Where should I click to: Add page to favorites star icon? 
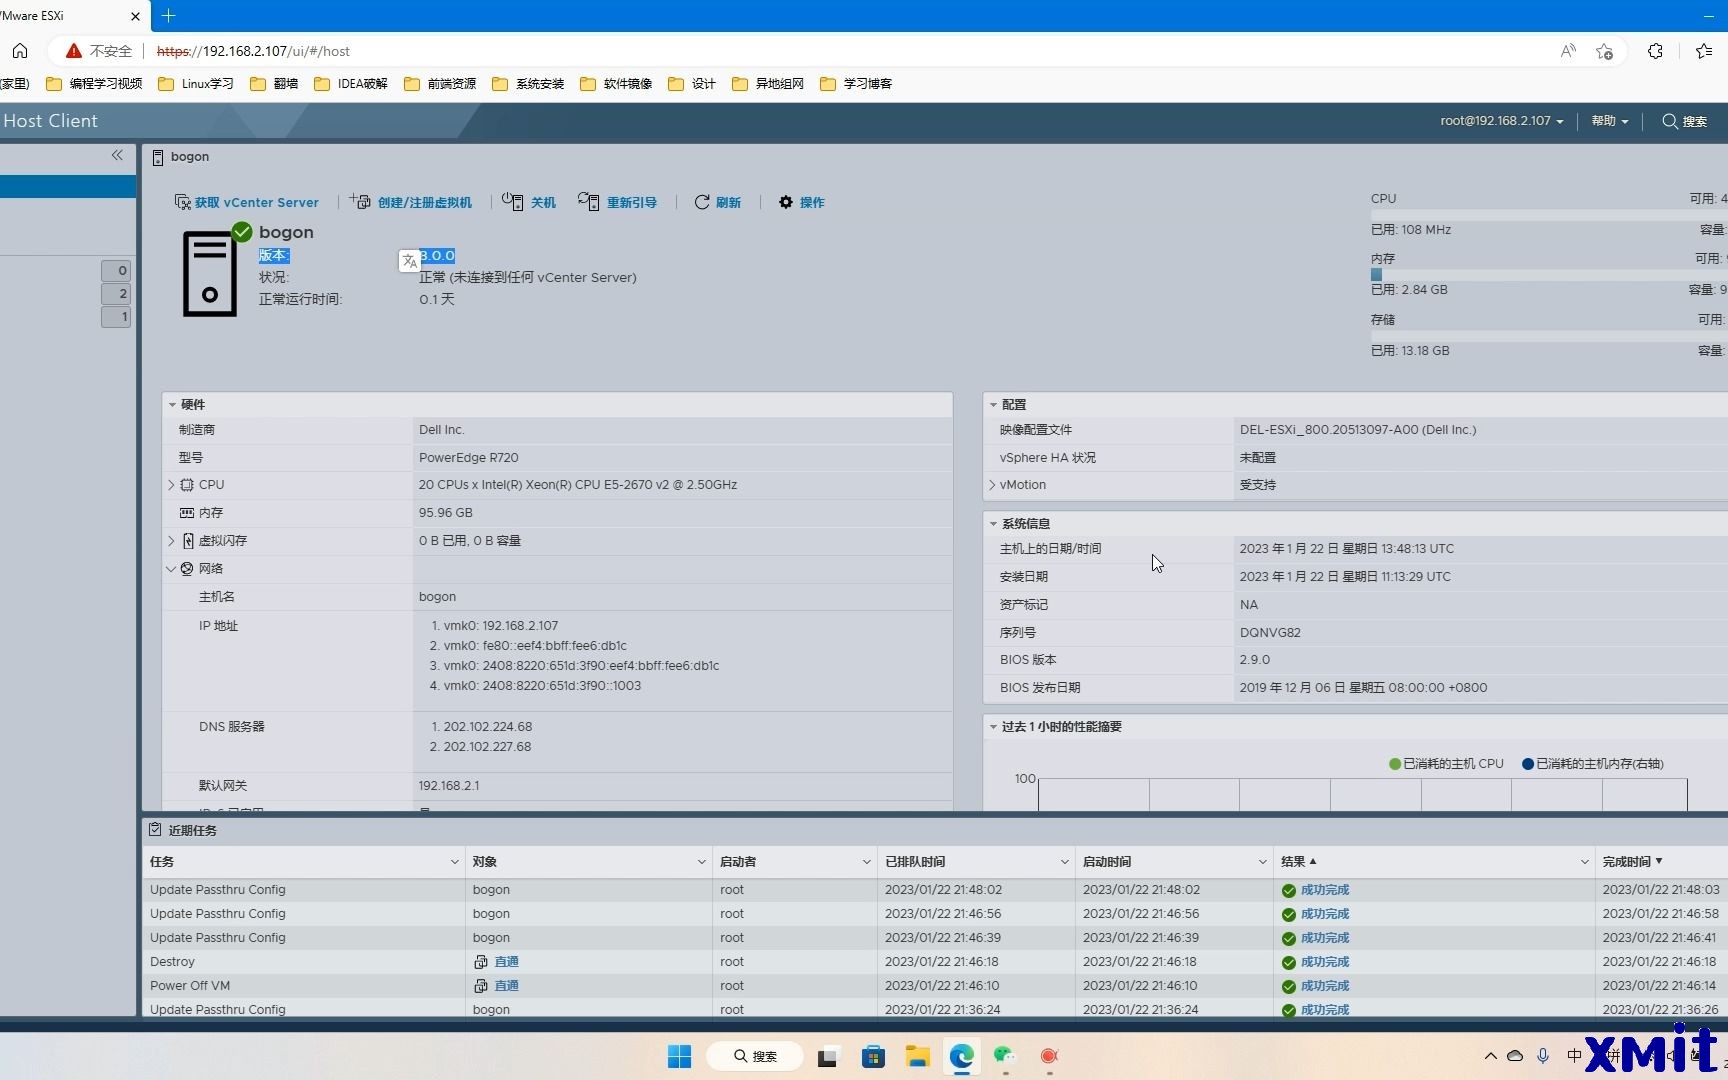[1605, 51]
